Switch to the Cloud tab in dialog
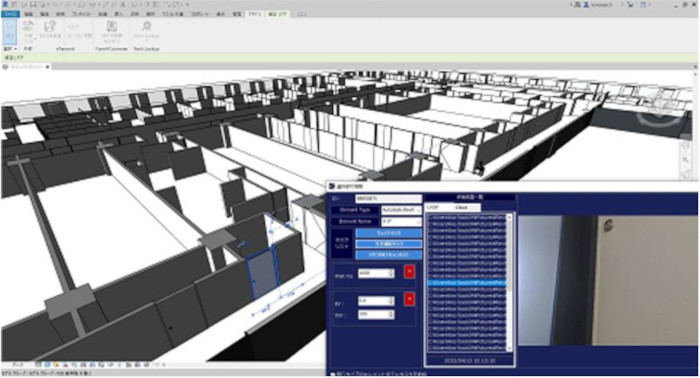The height and width of the screenshot is (378, 700). [x=461, y=208]
